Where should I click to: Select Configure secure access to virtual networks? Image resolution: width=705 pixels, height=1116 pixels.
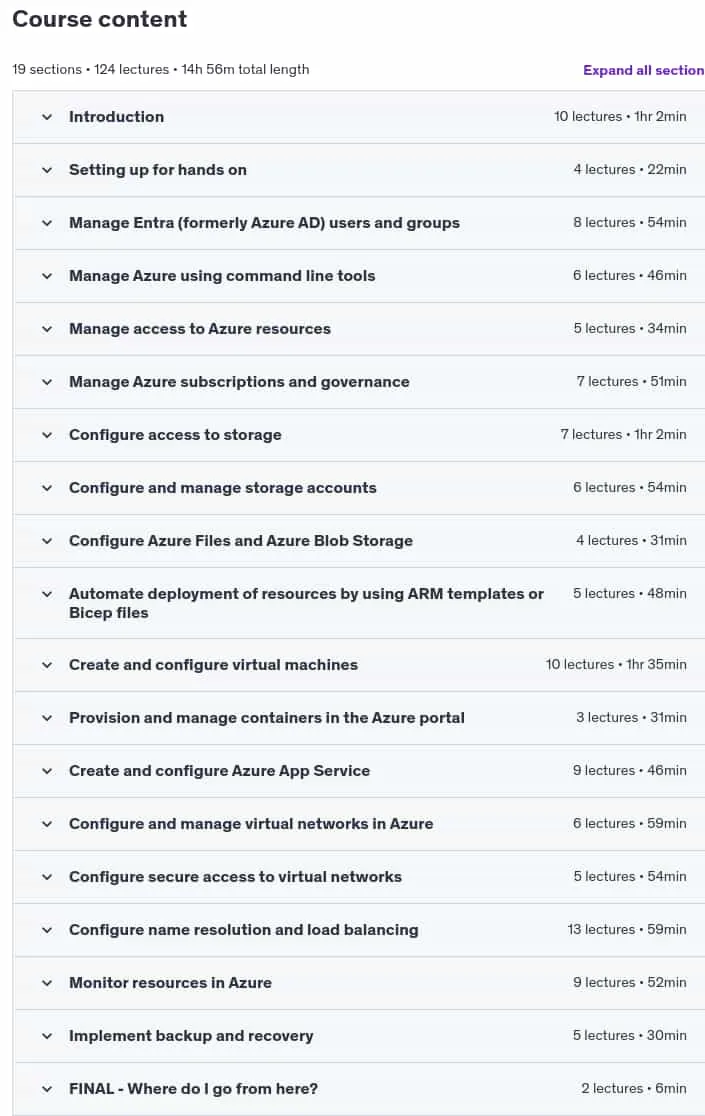point(235,877)
